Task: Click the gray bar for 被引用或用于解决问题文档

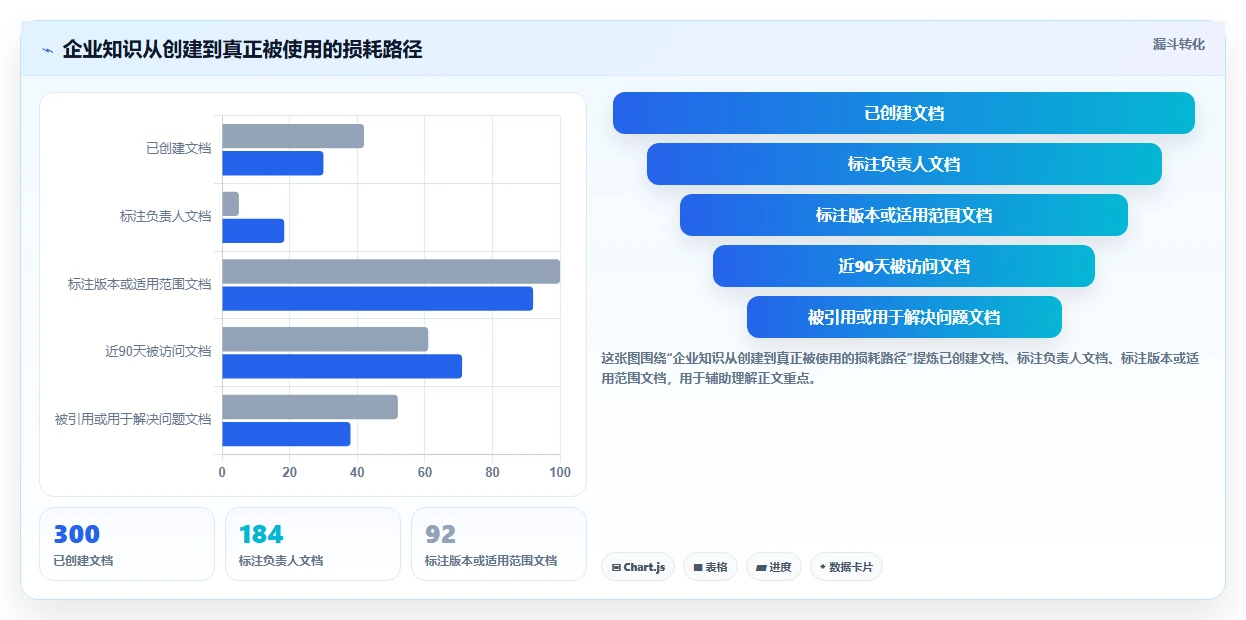Action: 310,407
